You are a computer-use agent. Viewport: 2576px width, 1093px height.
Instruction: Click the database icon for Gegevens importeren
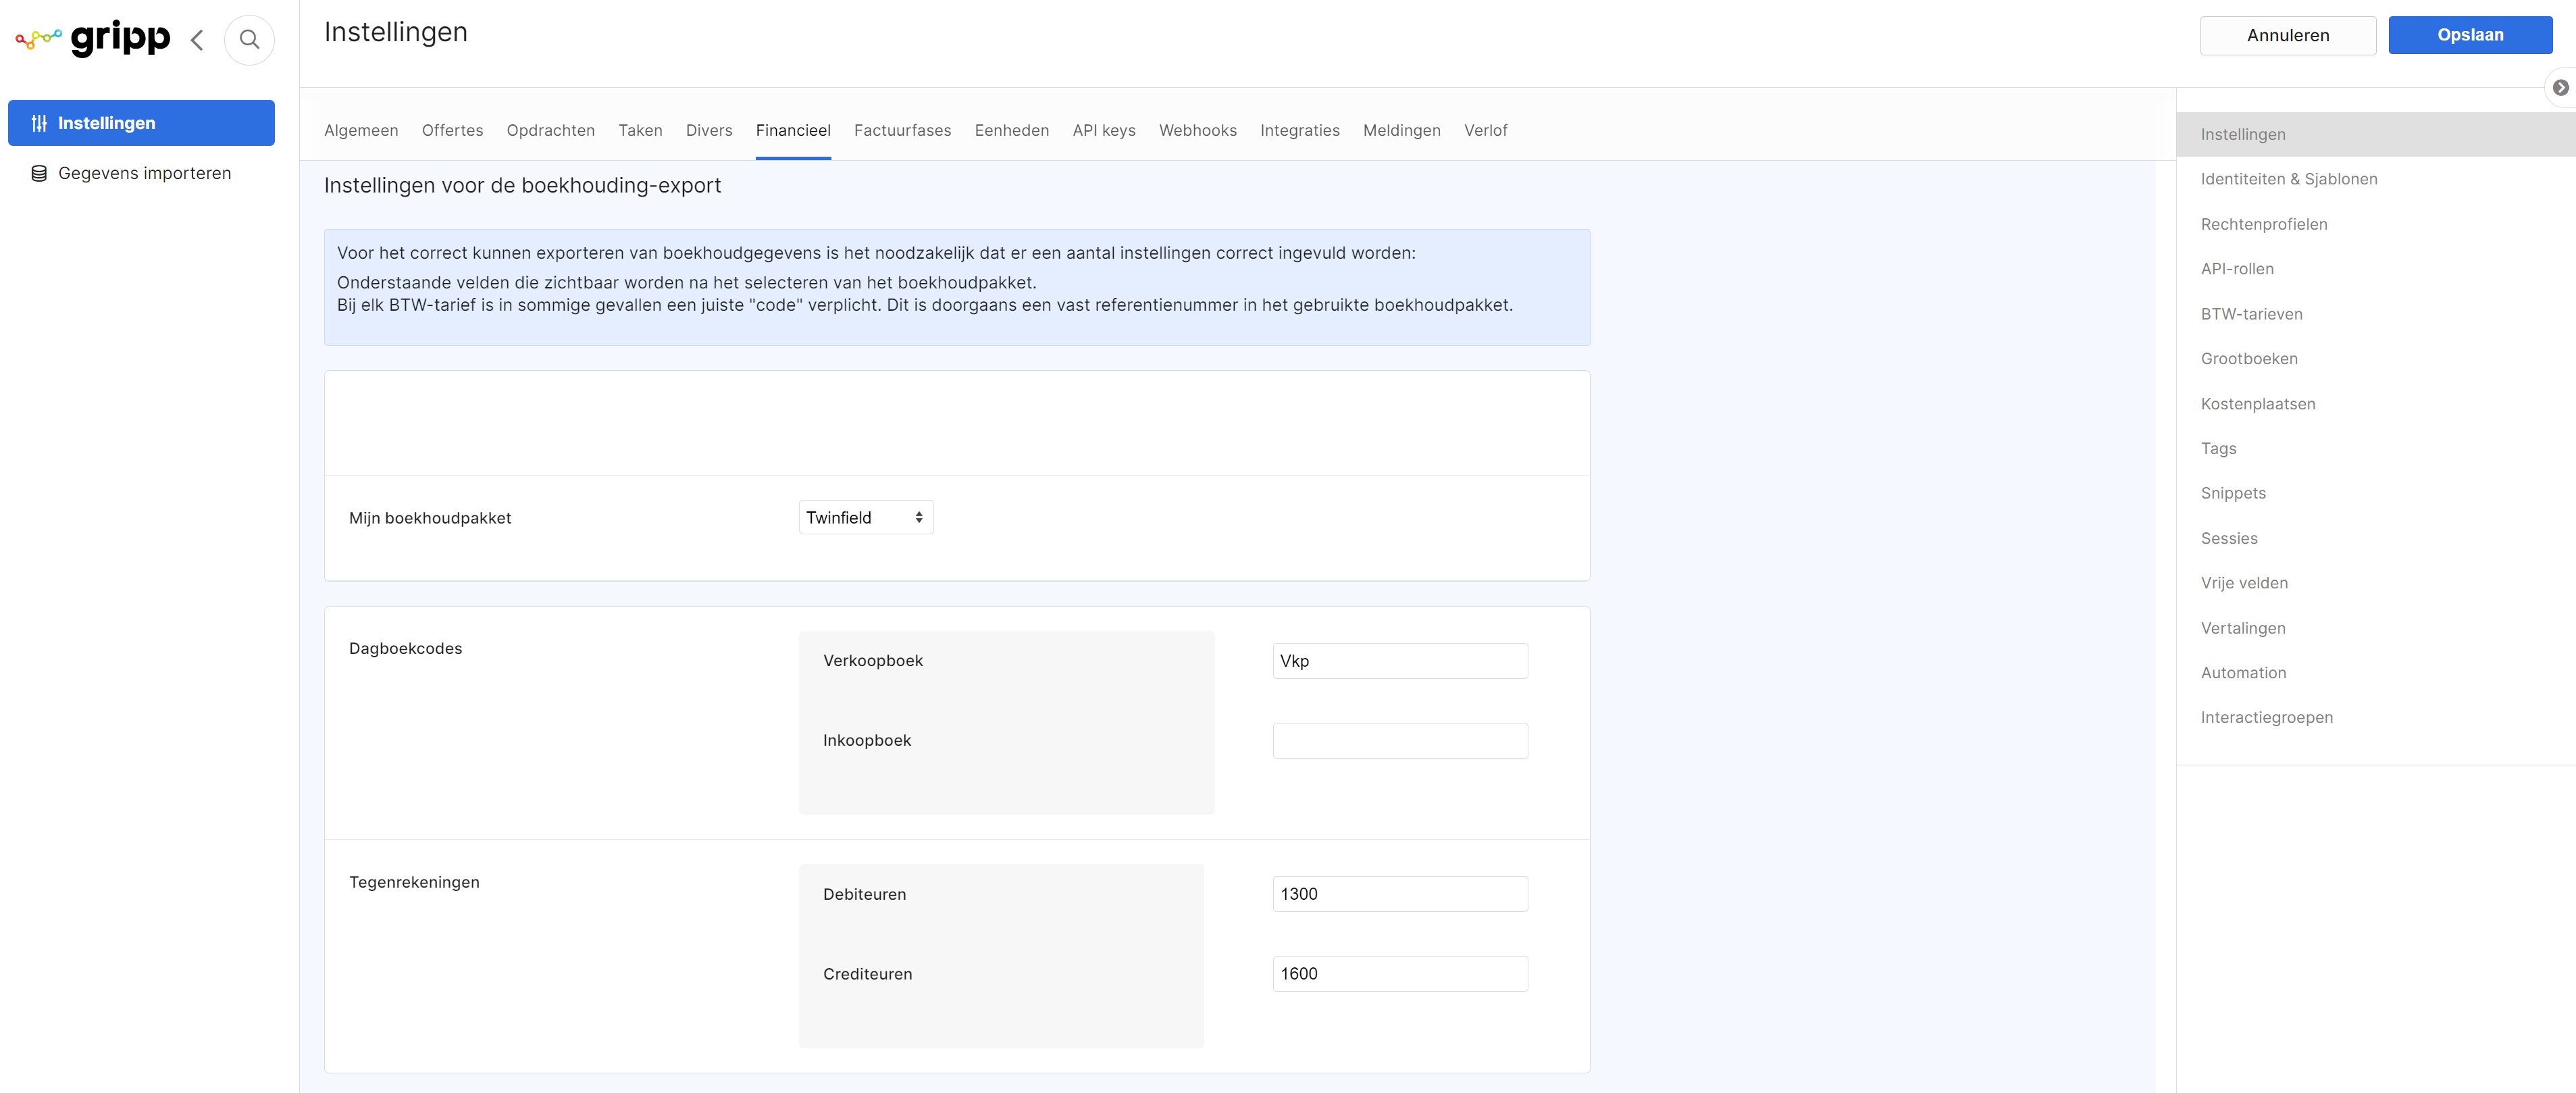(x=39, y=173)
